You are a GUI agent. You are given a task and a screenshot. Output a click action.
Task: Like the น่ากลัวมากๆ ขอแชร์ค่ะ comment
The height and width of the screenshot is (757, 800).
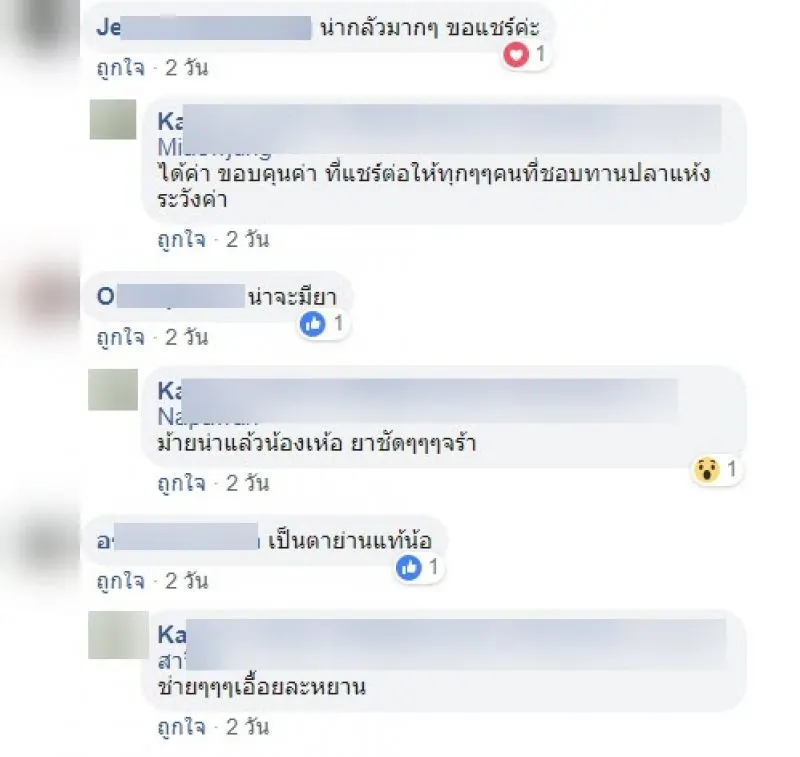click(121, 68)
